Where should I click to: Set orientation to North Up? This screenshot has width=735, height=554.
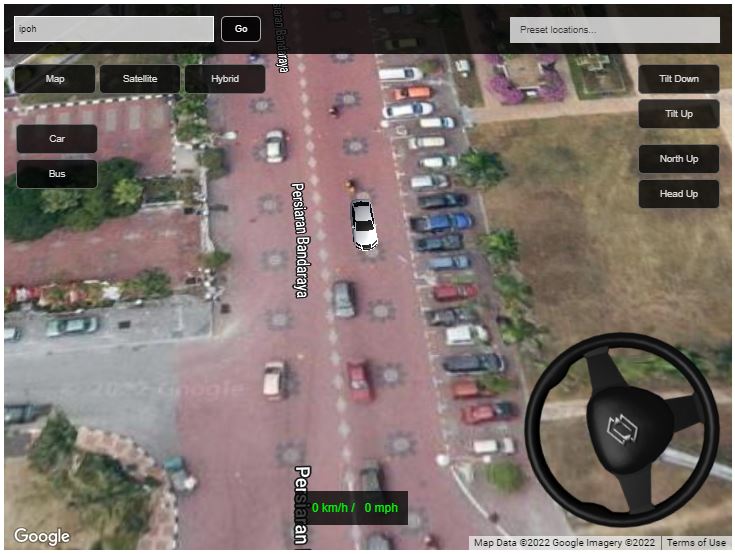[x=679, y=159]
